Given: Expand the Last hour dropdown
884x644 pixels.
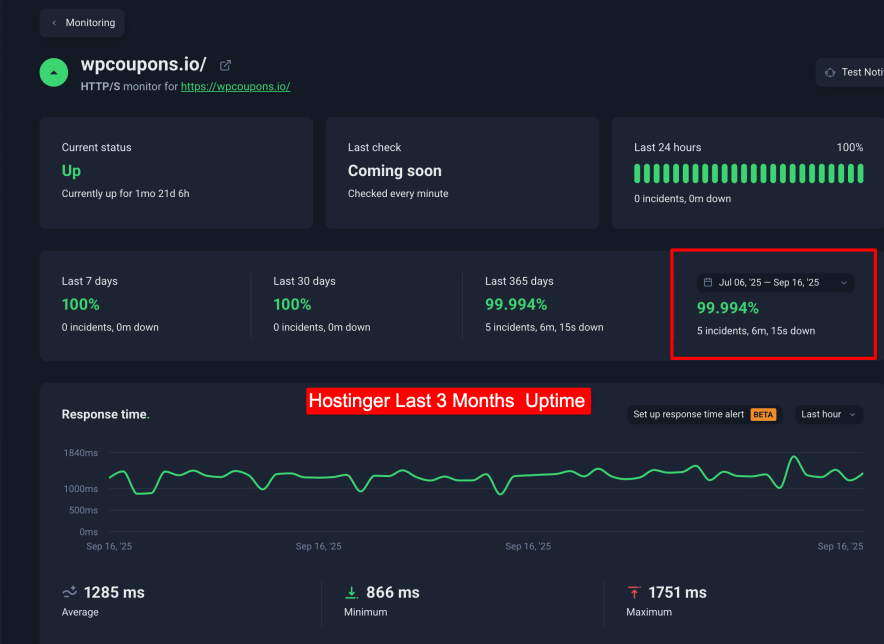Looking at the screenshot, I should click(828, 414).
